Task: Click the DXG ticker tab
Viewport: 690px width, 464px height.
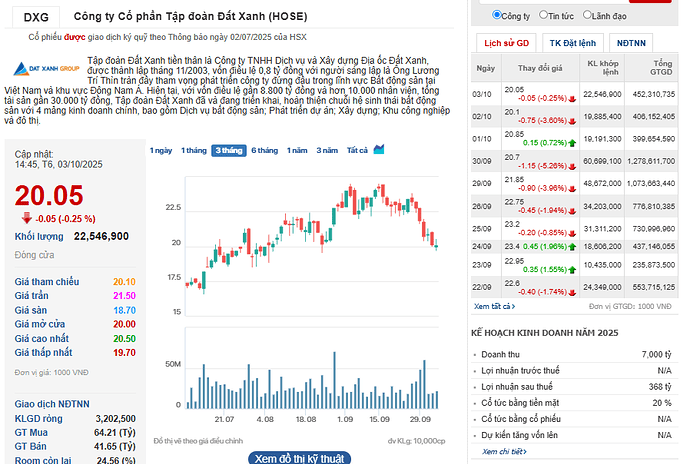Action: [36, 17]
